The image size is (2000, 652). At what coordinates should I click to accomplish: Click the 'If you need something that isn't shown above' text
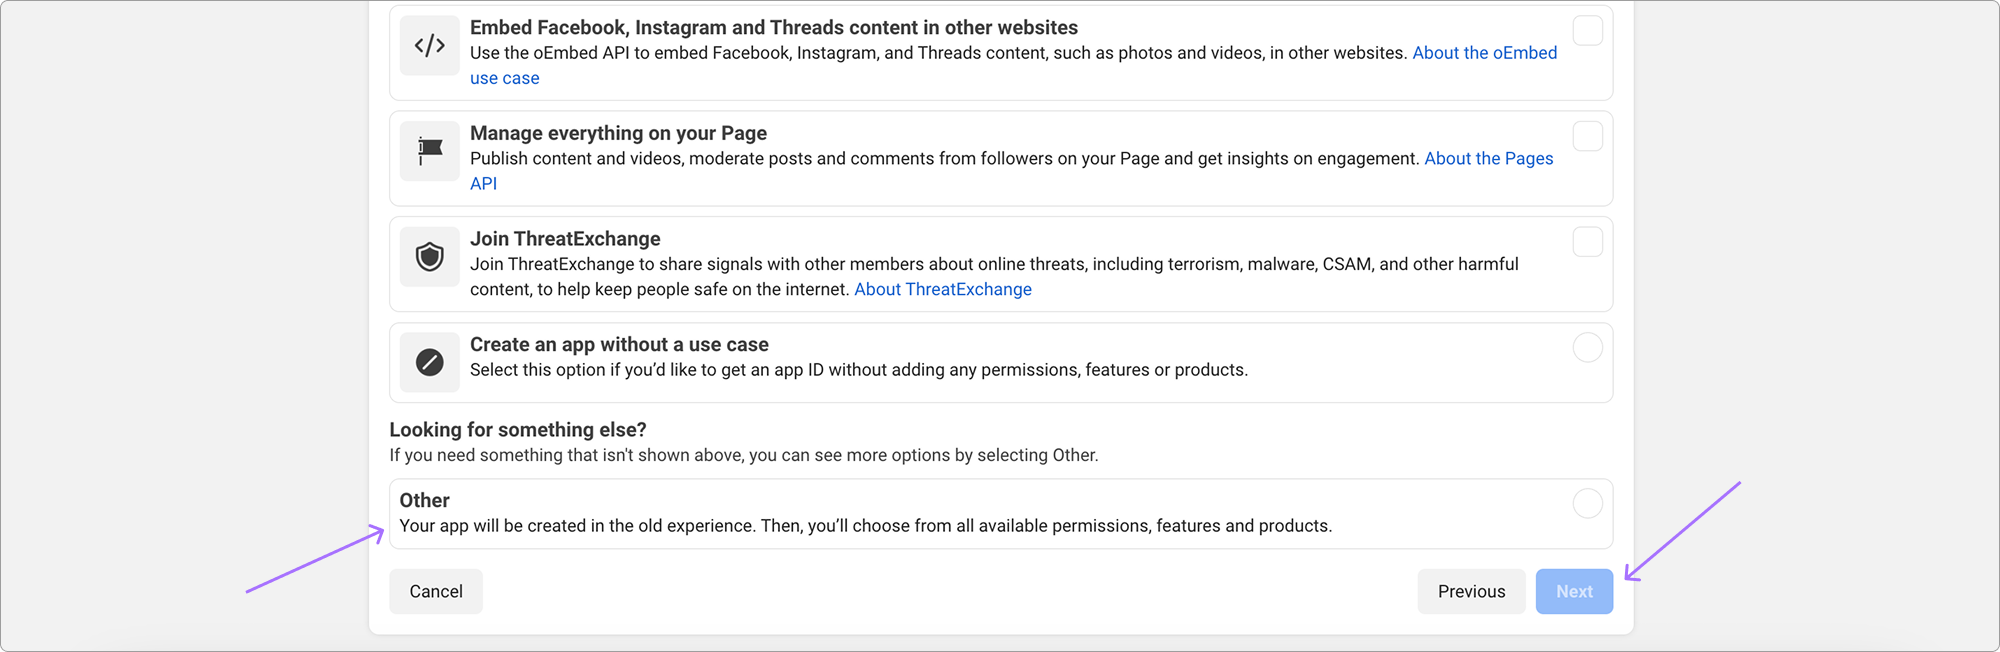pyautogui.click(x=744, y=455)
